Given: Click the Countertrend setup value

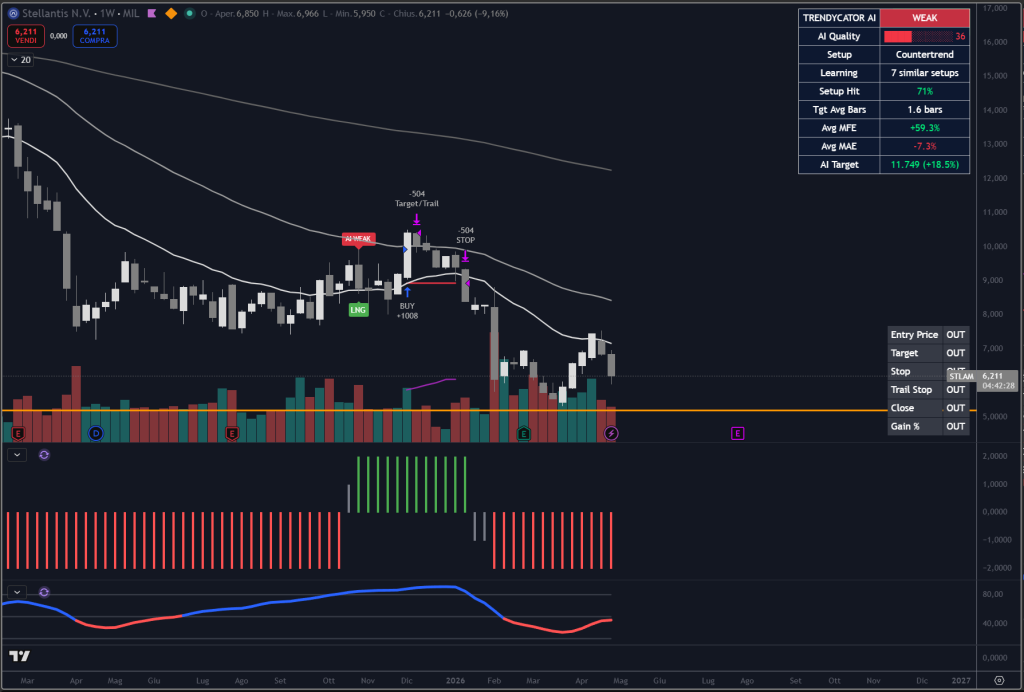Looking at the screenshot, I should point(925,55).
